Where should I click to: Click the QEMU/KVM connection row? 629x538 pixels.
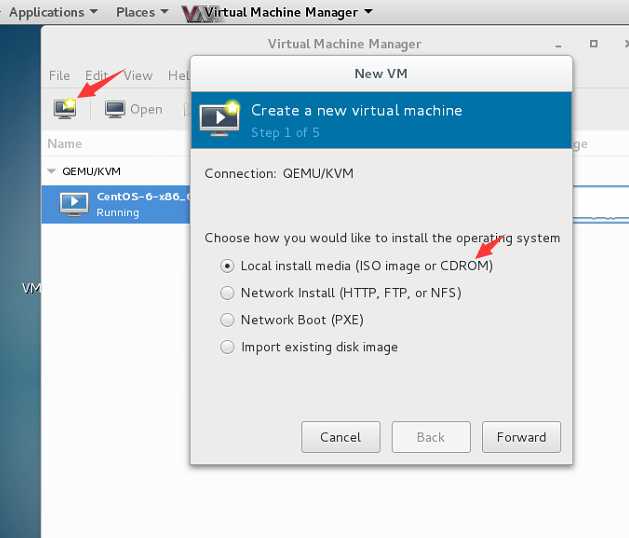click(116, 171)
